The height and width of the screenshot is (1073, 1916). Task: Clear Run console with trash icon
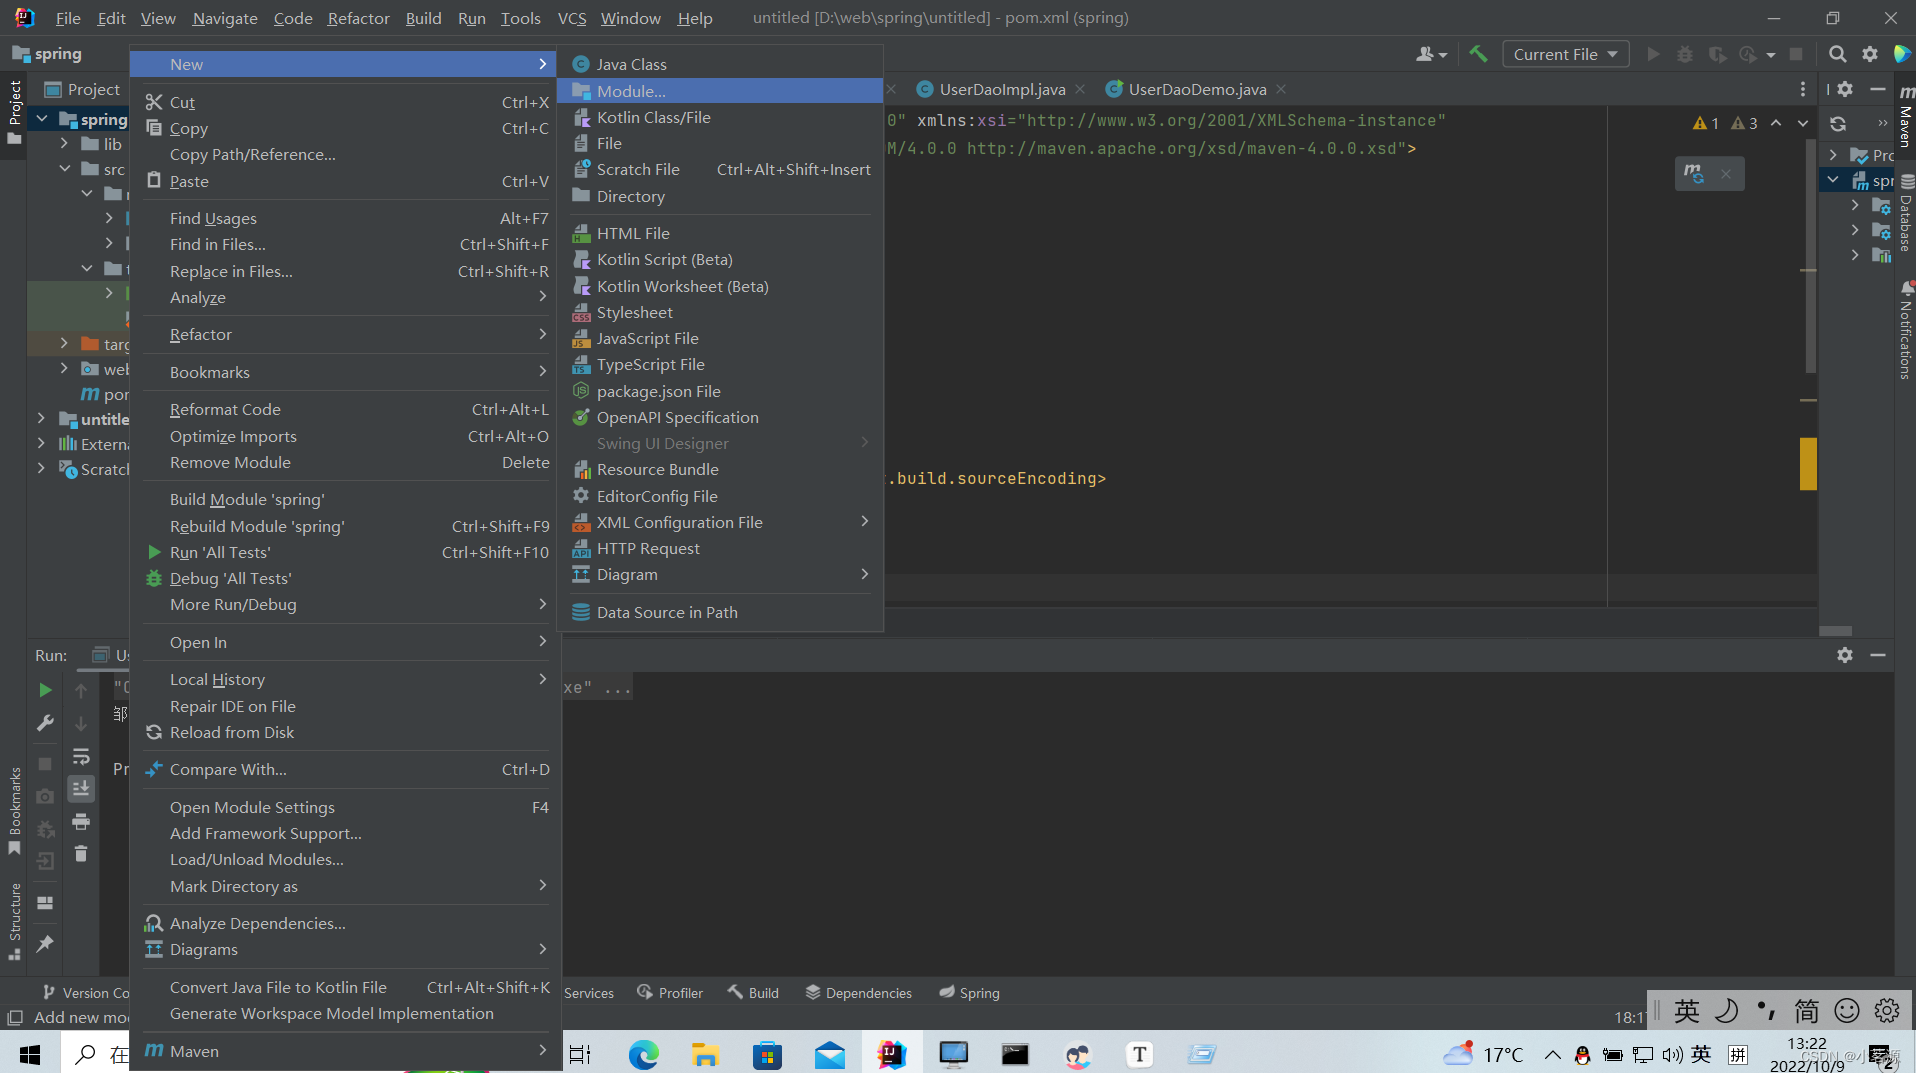tap(81, 853)
